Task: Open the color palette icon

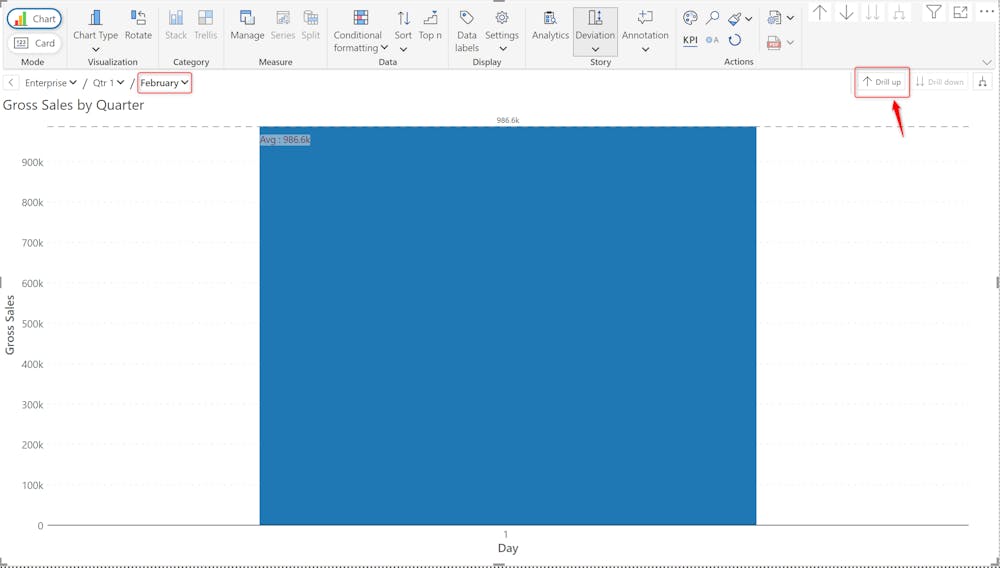Action: coord(690,18)
